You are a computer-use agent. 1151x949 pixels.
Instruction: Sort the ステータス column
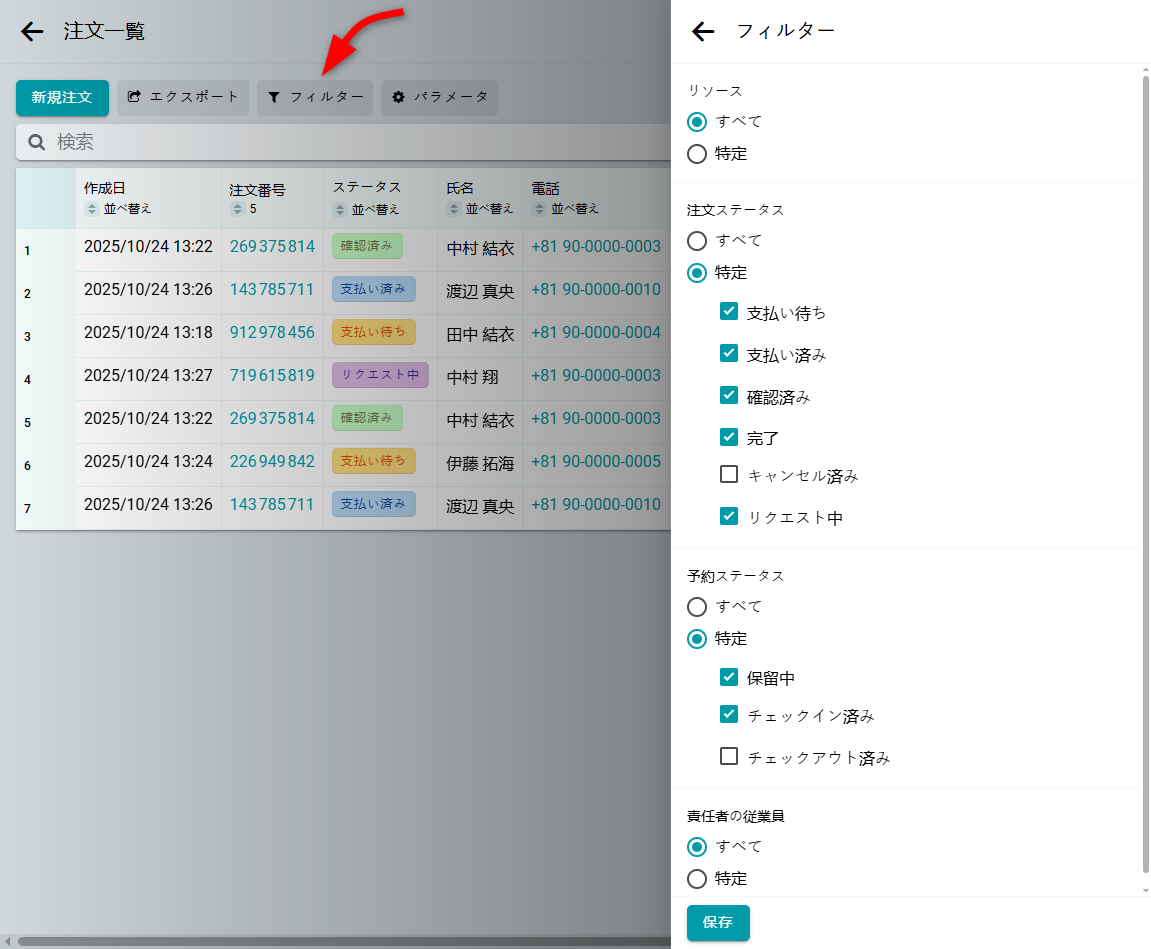click(x=340, y=210)
